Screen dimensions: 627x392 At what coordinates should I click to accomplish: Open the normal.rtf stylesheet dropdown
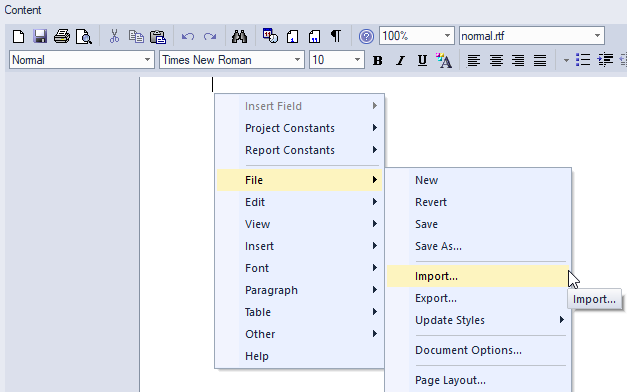597,36
